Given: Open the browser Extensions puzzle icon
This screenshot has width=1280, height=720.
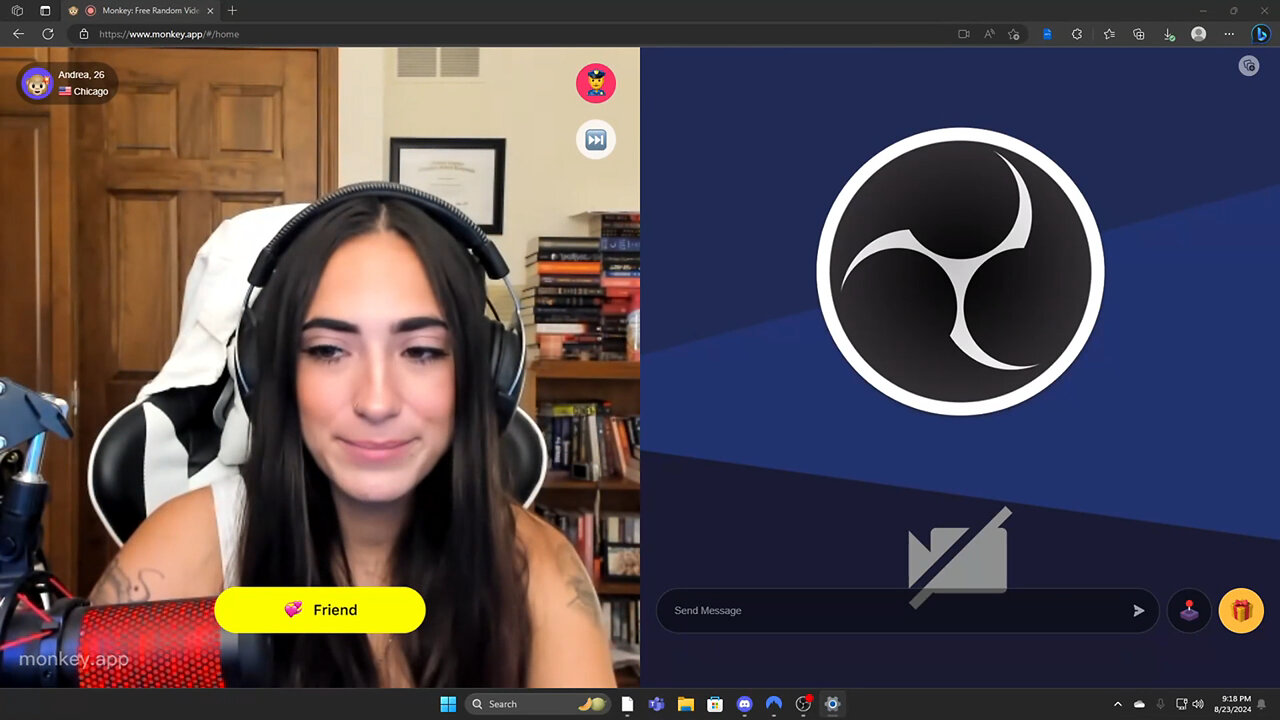Looking at the screenshot, I should (x=1077, y=34).
